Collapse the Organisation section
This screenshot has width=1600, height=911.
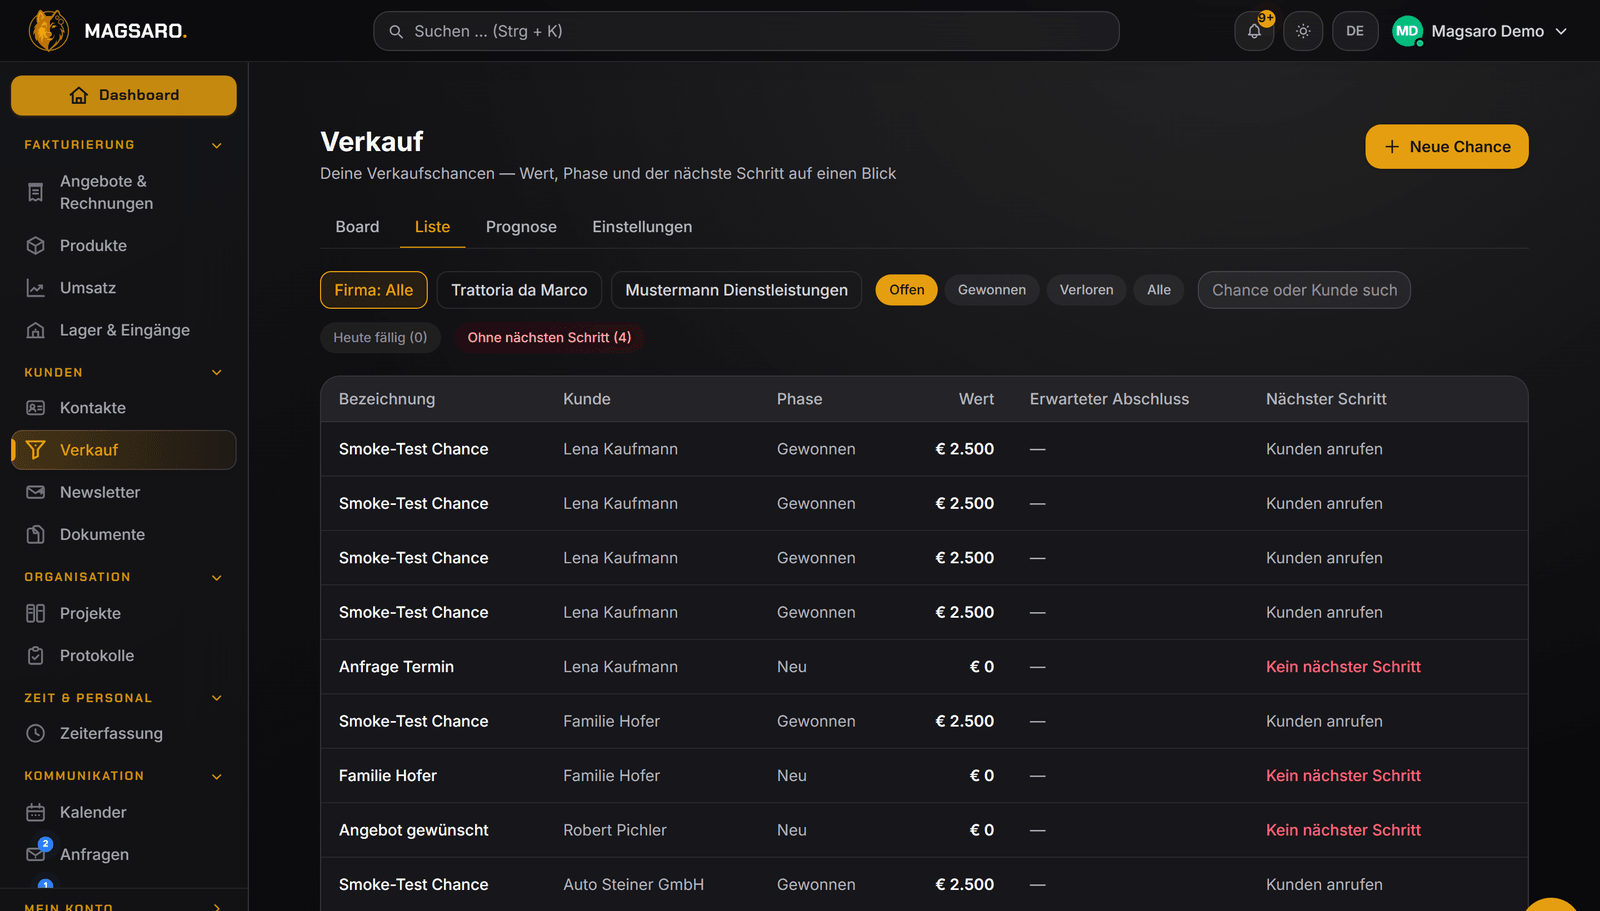tap(217, 577)
